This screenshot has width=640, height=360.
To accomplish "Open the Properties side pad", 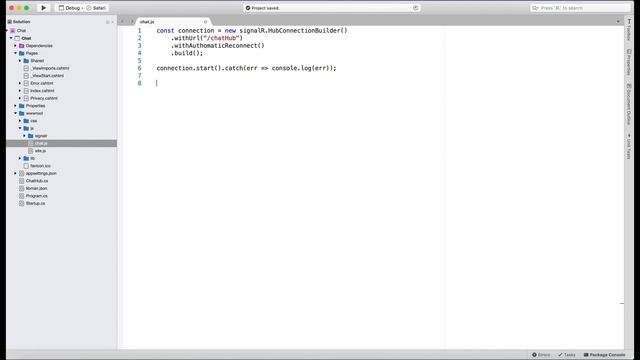I will pos(629,62).
